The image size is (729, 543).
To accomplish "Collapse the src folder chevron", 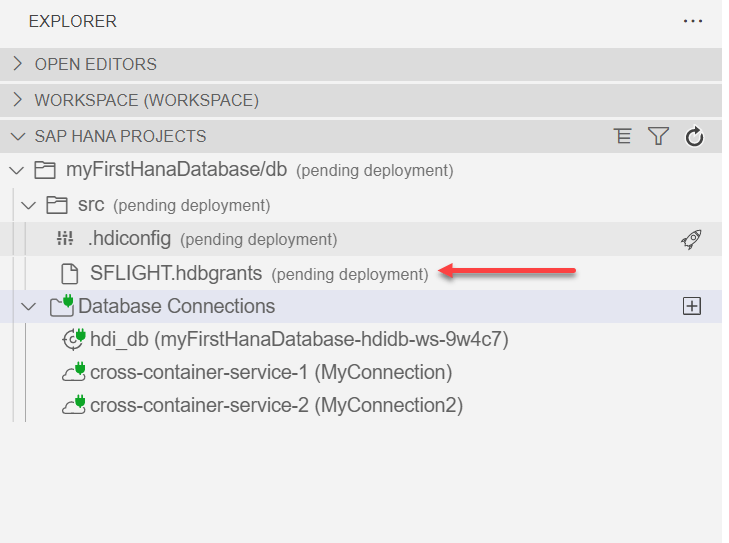I will 28,205.
